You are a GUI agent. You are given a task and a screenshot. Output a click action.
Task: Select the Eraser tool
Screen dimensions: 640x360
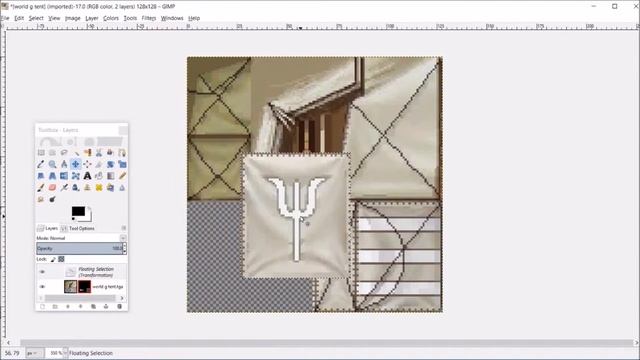[x=52, y=188]
